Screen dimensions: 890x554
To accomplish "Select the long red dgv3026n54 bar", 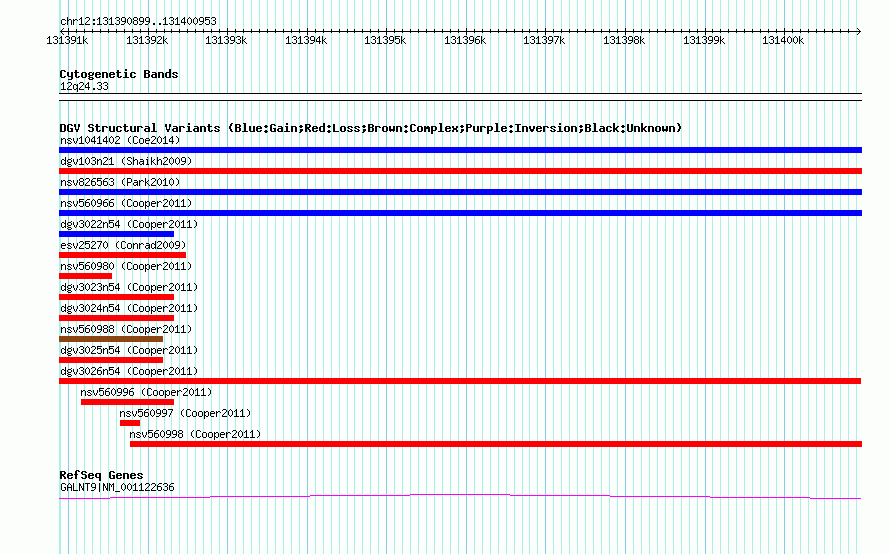I will point(460,381).
